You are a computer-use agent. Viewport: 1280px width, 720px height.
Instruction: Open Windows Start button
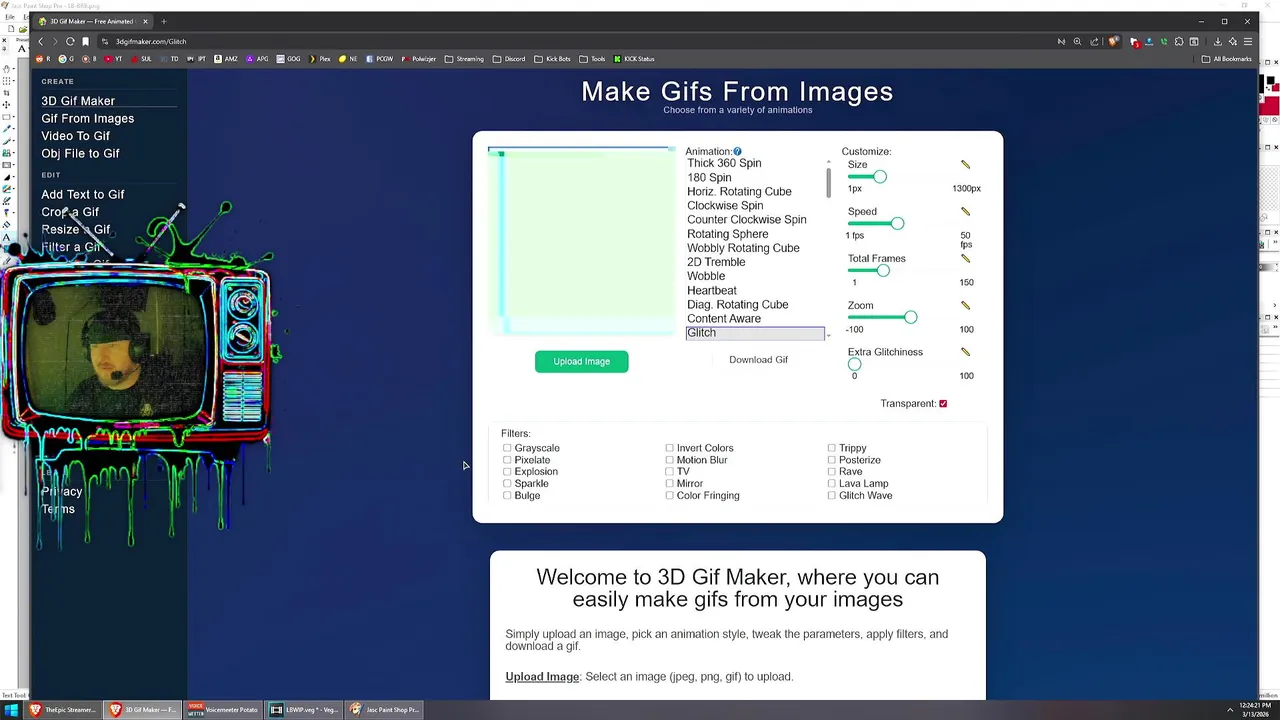coord(12,710)
